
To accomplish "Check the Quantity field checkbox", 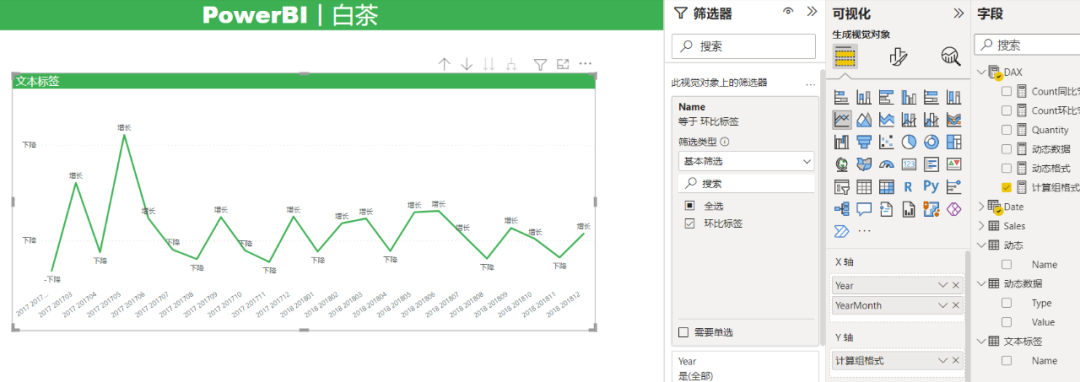I will pyautogui.click(x=1006, y=129).
